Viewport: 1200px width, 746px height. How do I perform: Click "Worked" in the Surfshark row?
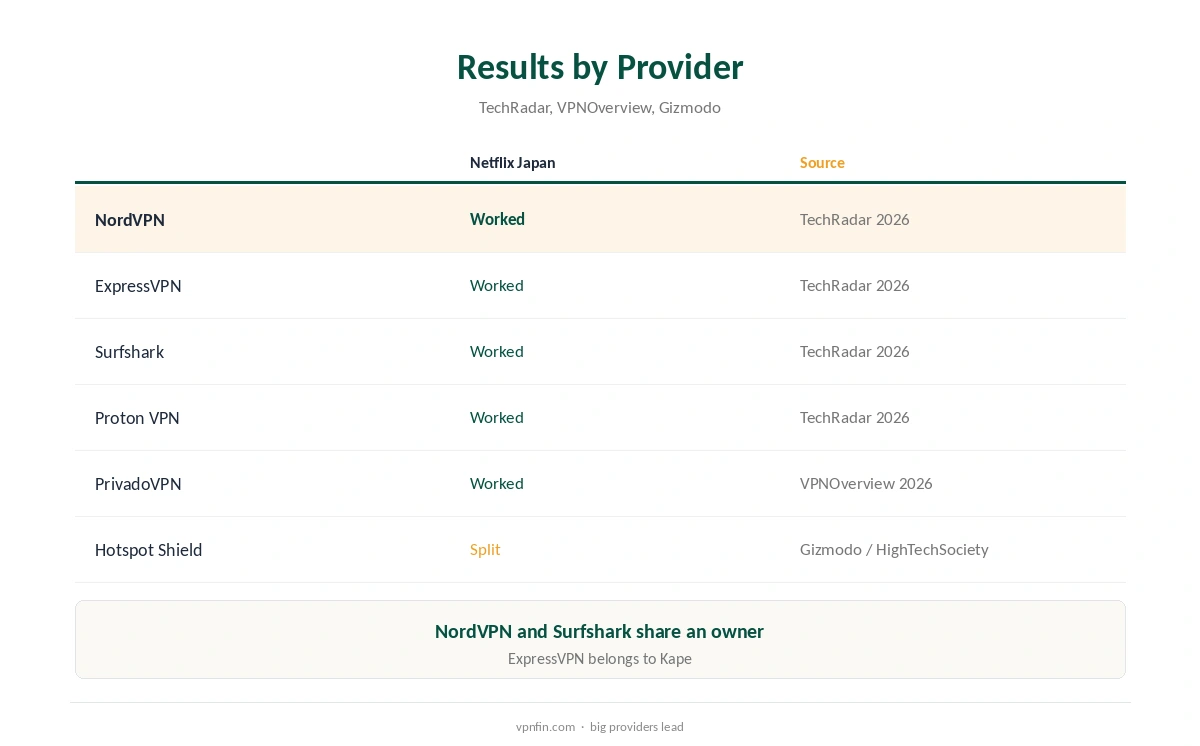pyautogui.click(x=497, y=351)
